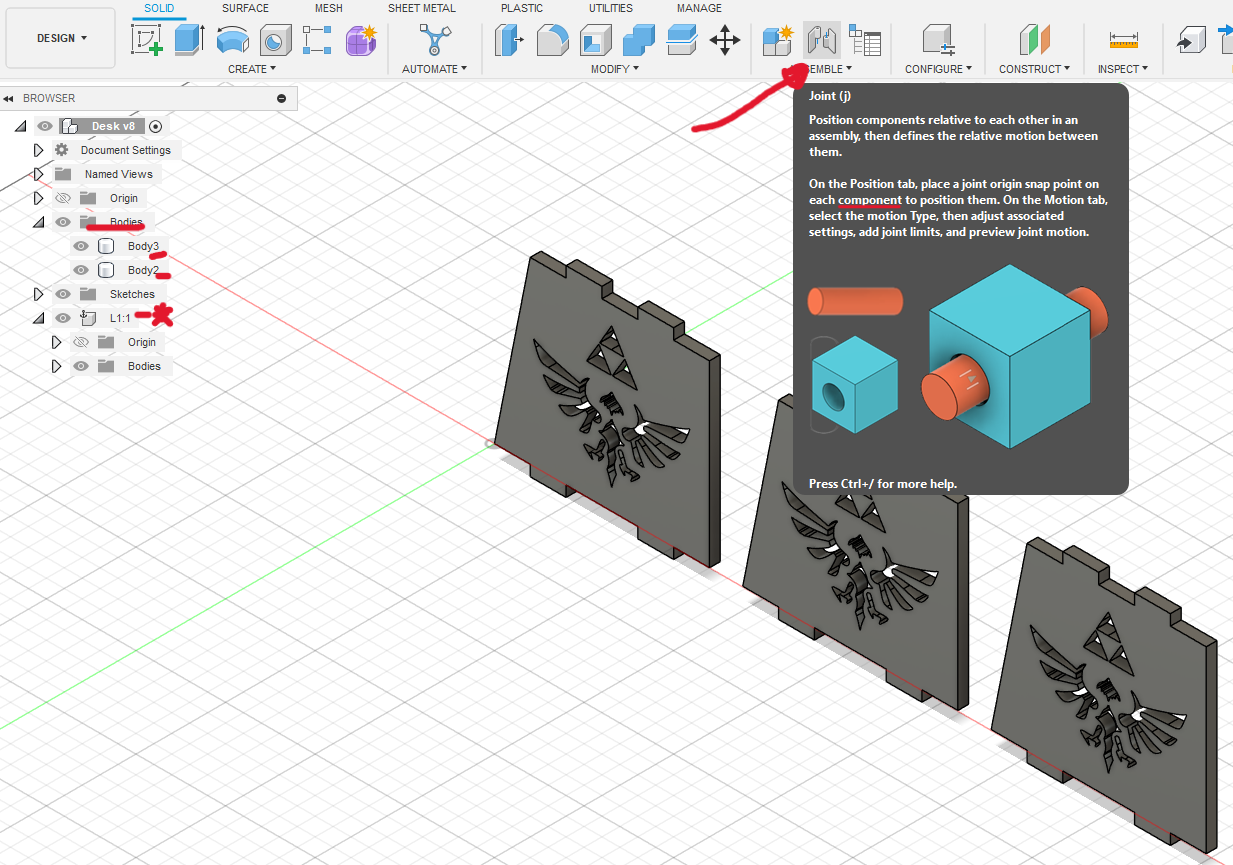Expand the top-level Origin folder
The height and width of the screenshot is (865, 1233).
pyautogui.click(x=39, y=198)
